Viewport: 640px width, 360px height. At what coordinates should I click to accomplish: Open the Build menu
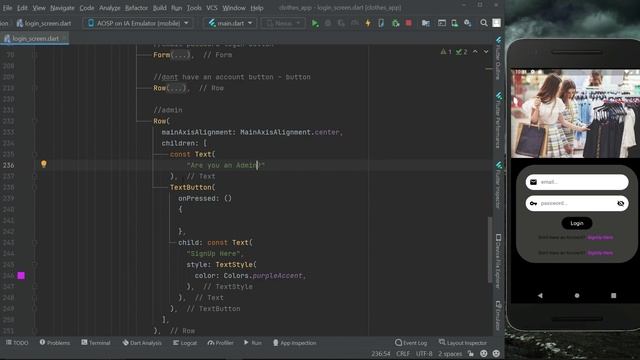coord(159,8)
